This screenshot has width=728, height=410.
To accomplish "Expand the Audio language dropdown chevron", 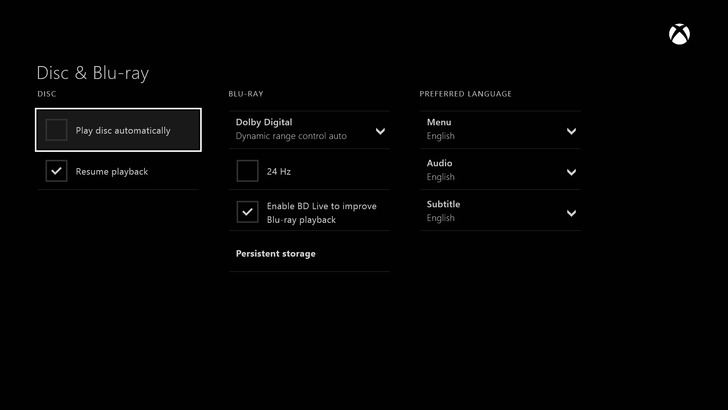I will 571,171.
